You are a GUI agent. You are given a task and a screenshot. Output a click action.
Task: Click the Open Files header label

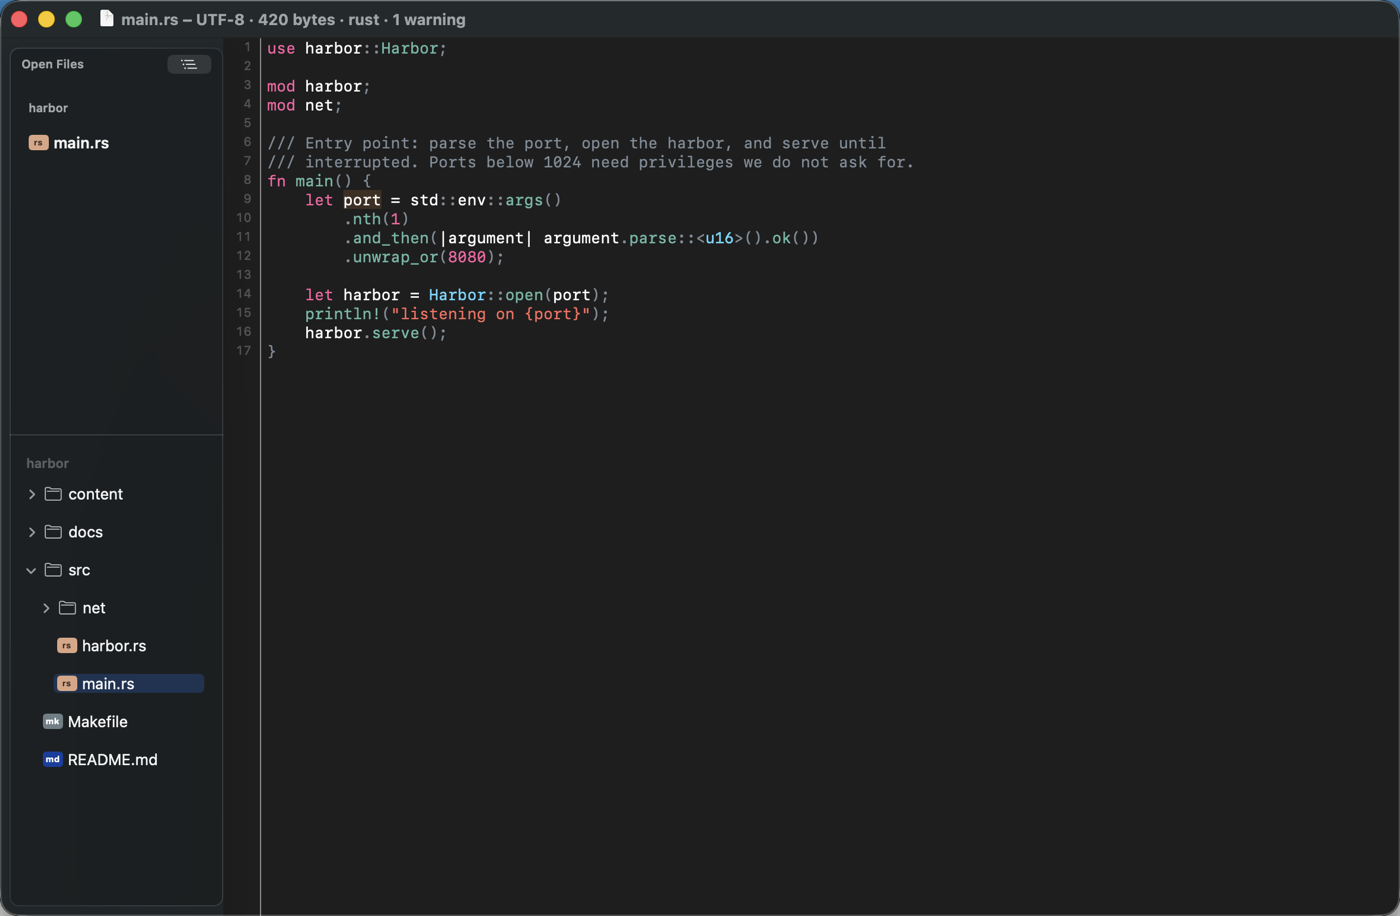point(53,64)
